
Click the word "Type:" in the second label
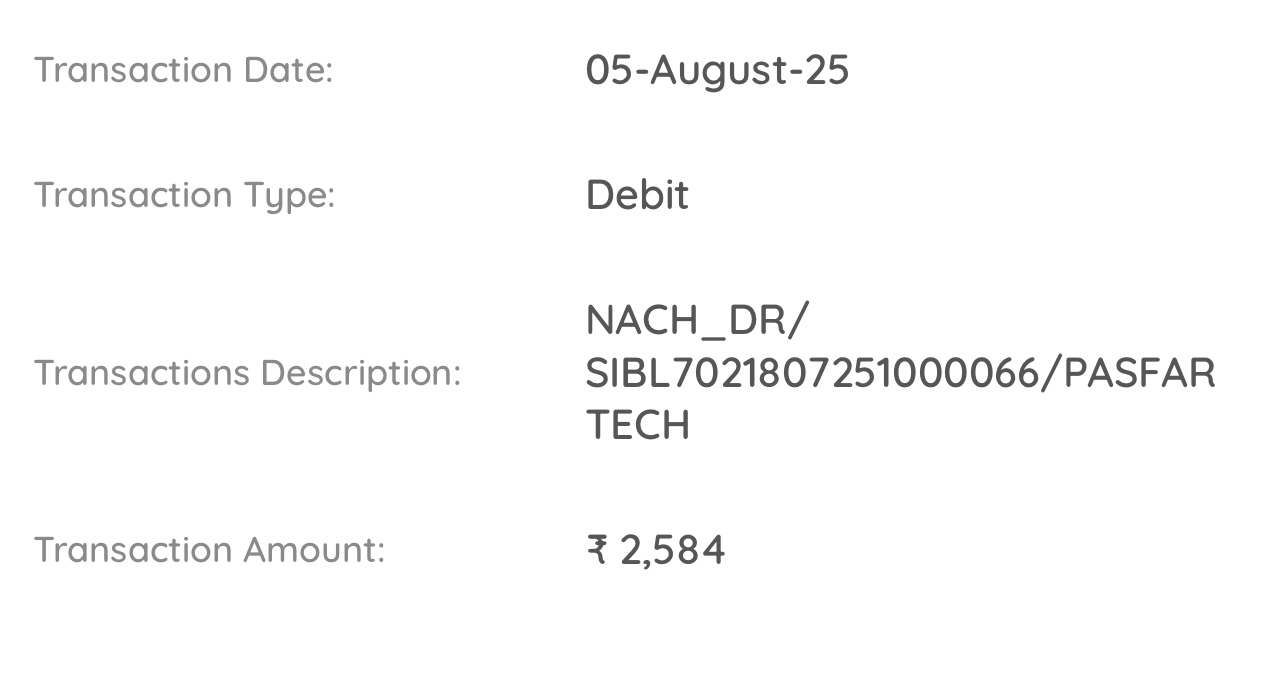290,195
